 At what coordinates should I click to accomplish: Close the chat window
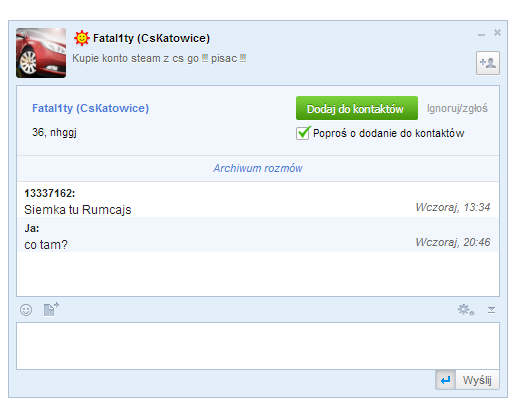pyautogui.click(x=497, y=33)
